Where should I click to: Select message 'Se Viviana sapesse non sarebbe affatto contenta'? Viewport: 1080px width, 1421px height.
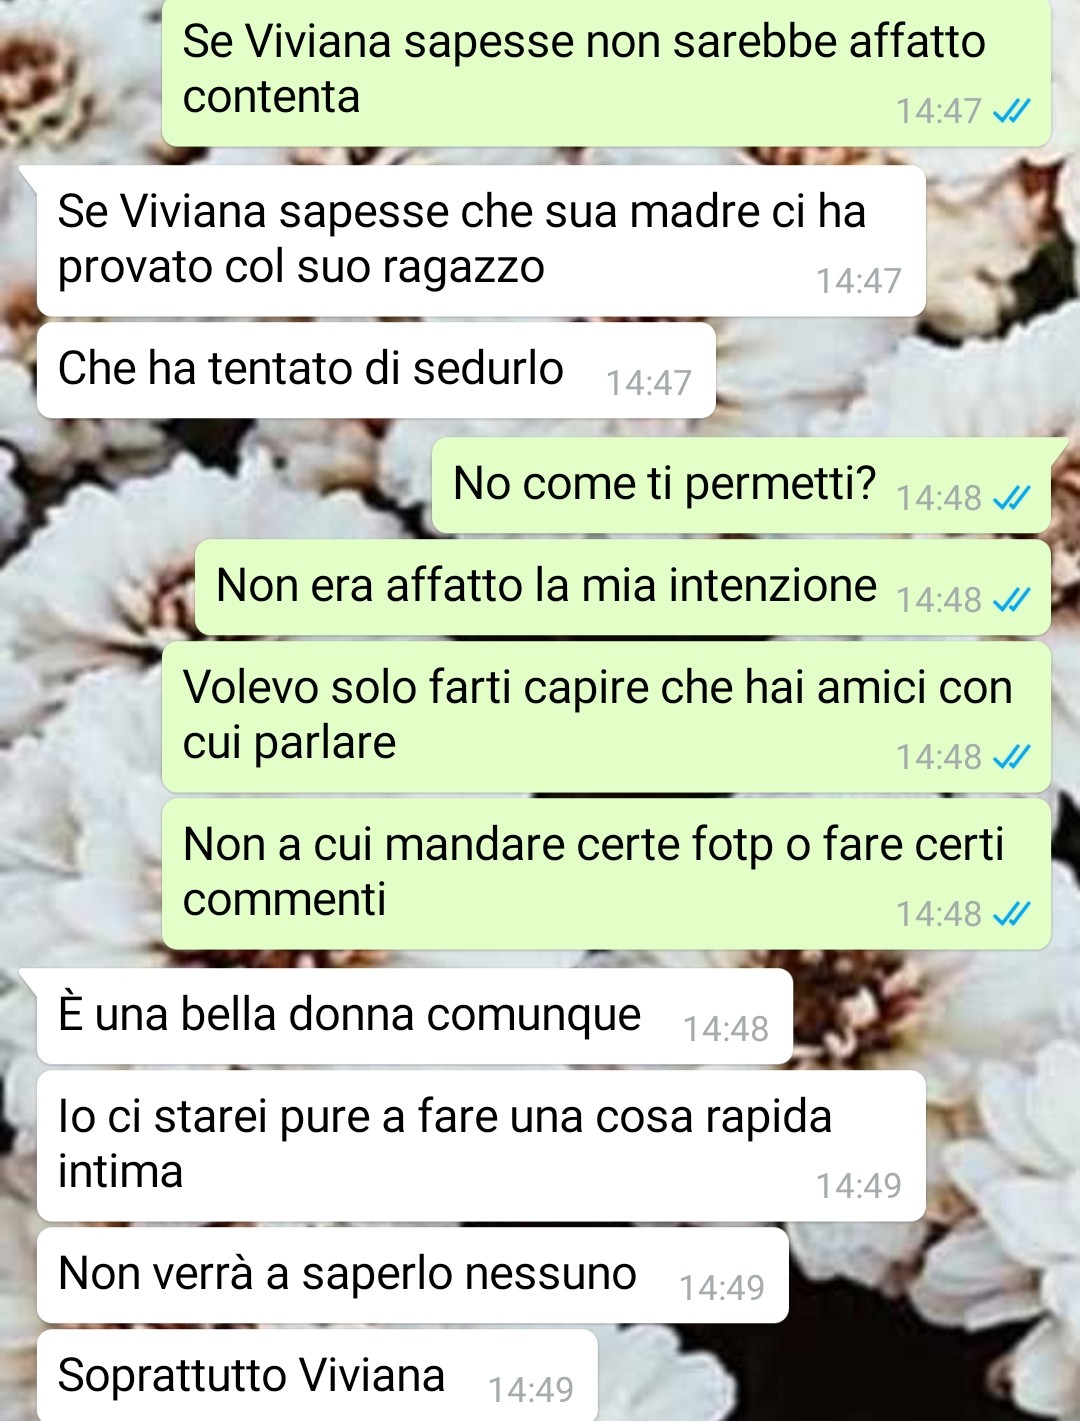tap(606, 73)
